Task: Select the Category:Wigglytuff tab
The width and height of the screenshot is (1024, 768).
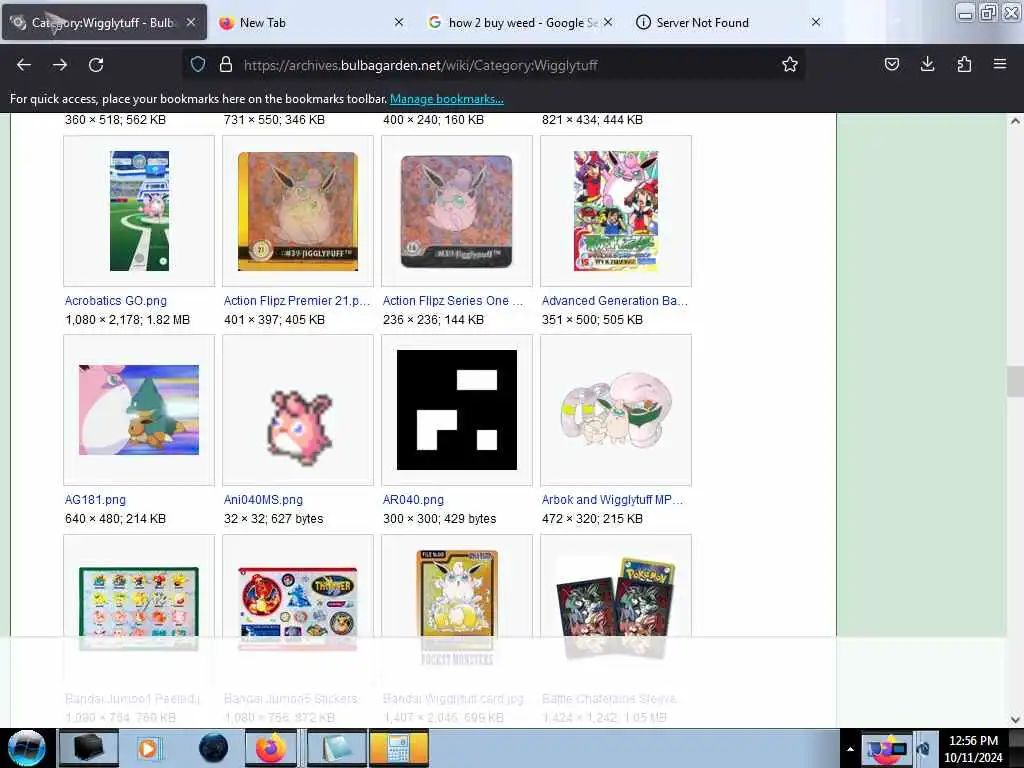Action: (104, 22)
